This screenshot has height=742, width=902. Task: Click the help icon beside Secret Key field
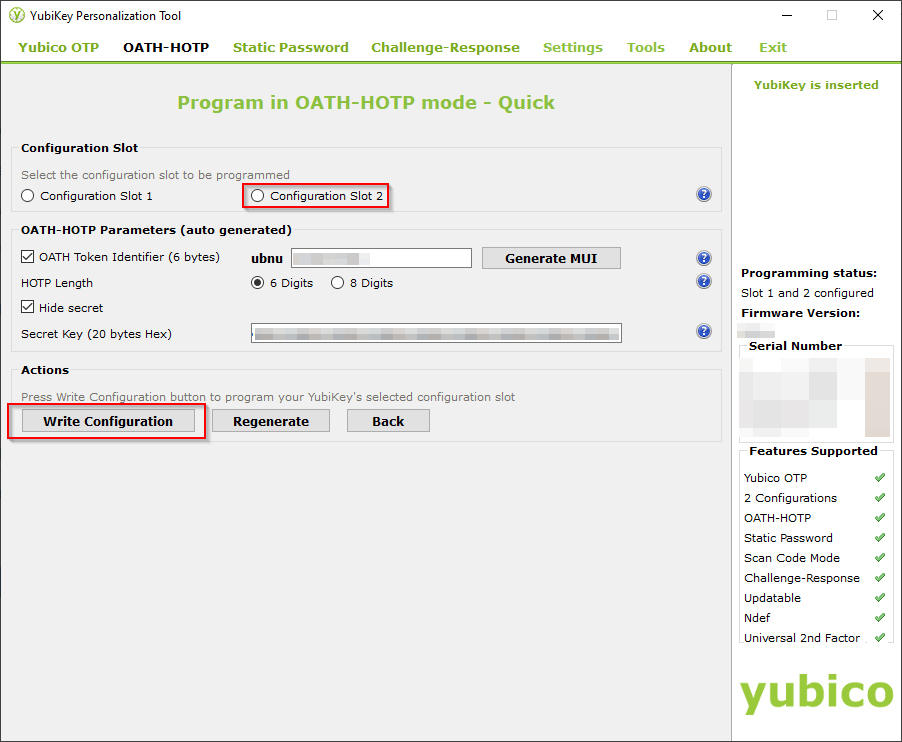click(x=704, y=333)
